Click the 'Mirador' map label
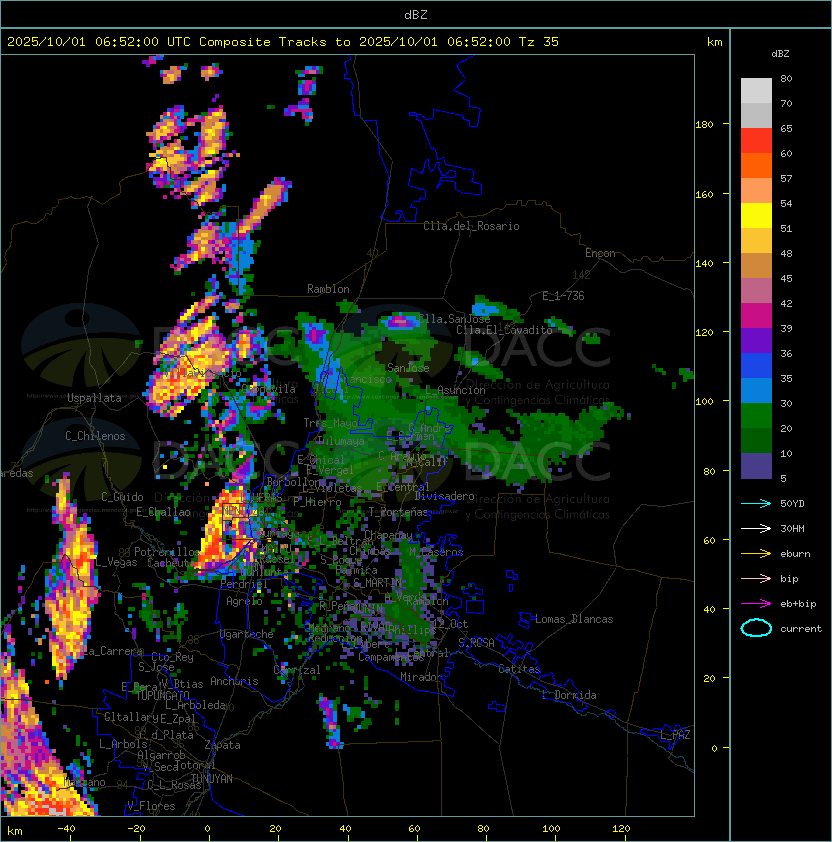 (x=422, y=677)
